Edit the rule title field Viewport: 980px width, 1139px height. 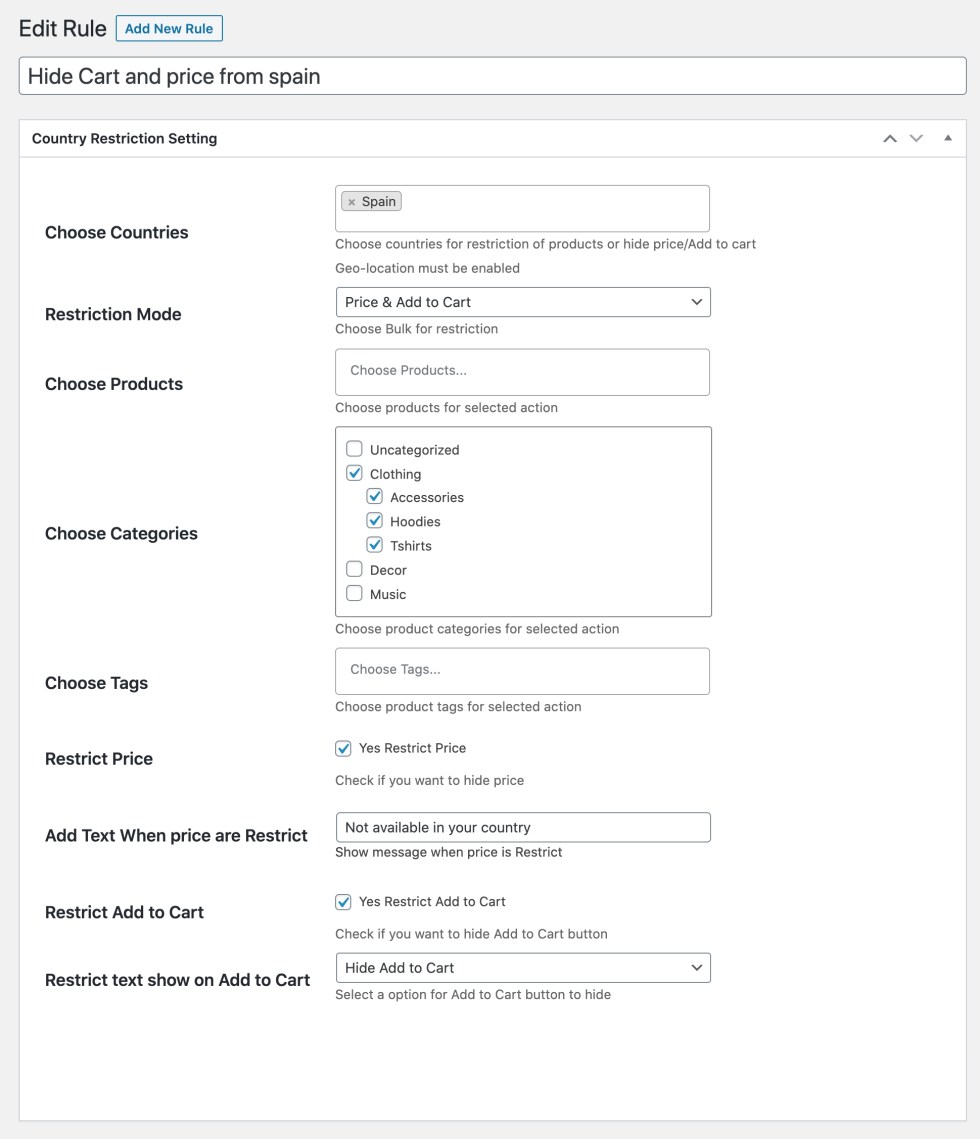(x=492, y=76)
